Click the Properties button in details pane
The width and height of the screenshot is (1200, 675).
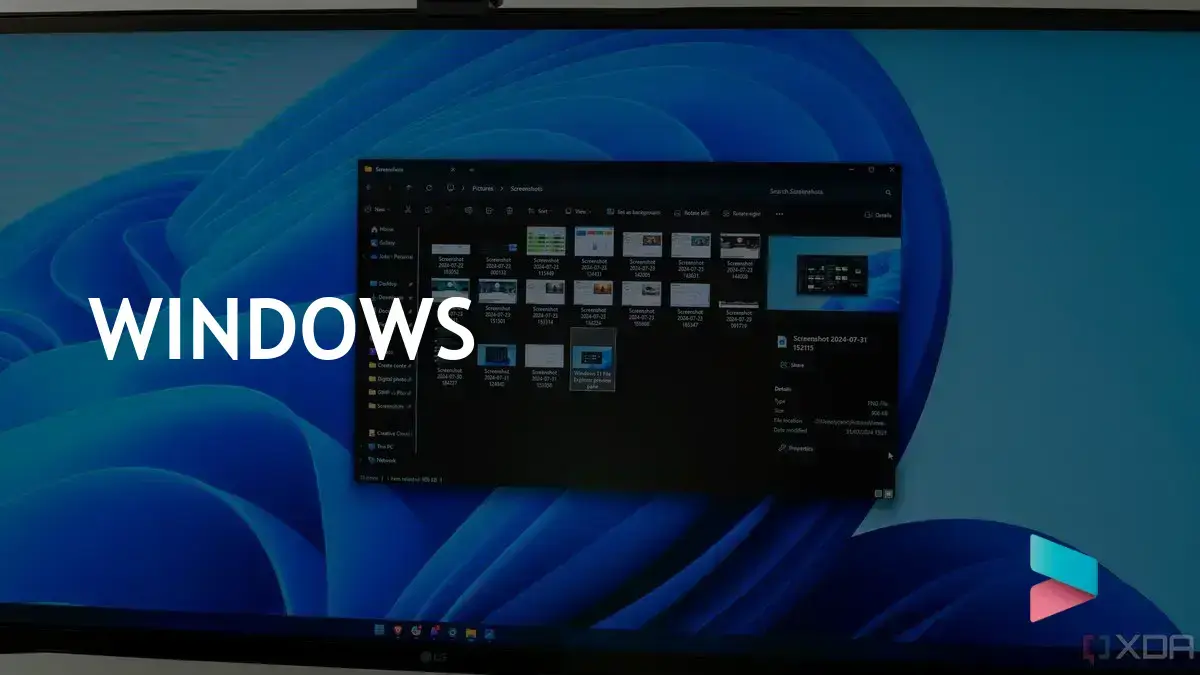tap(796, 448)
